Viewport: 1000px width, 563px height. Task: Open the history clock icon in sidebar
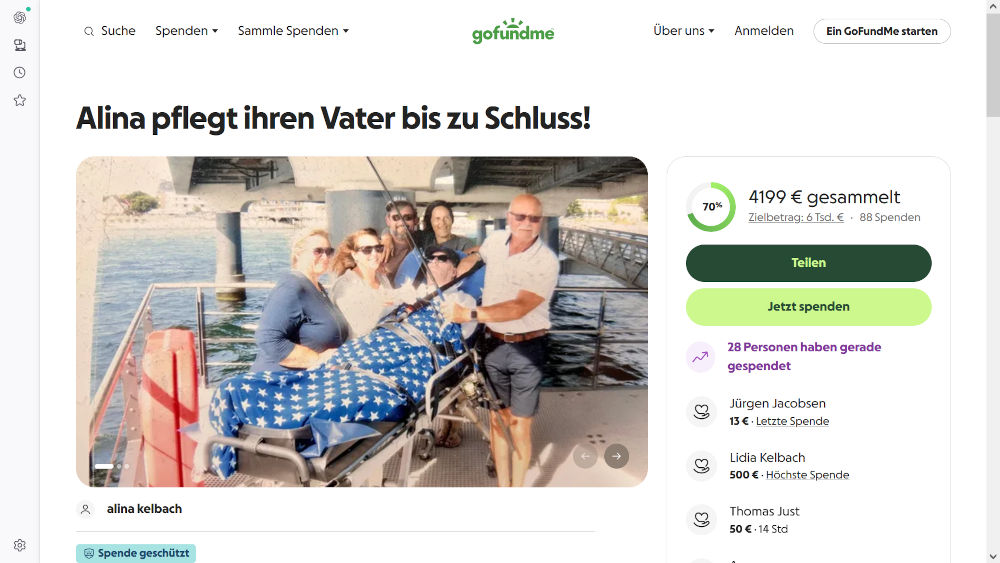coord(20,73)
